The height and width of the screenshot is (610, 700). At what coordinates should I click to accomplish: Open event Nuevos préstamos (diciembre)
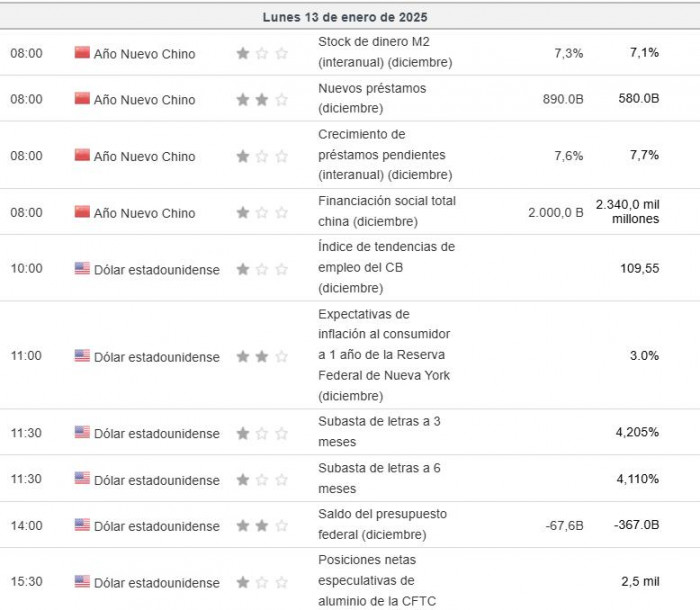coord(372,98)
